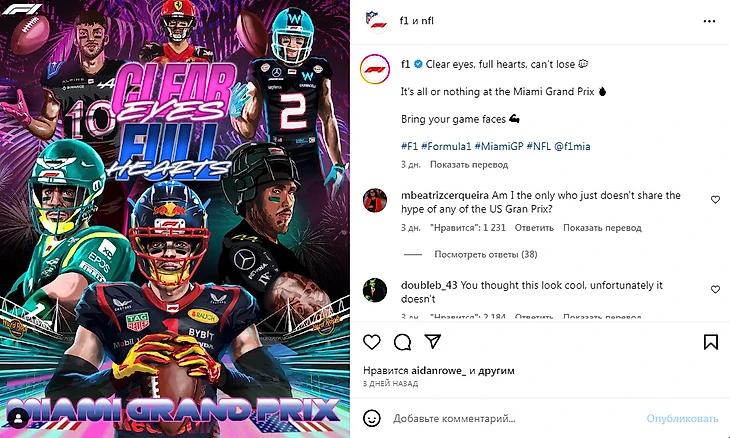Like mbeatrizcerqueira's comment
Screen dimensions: 730x438
[x=716, y=200]
